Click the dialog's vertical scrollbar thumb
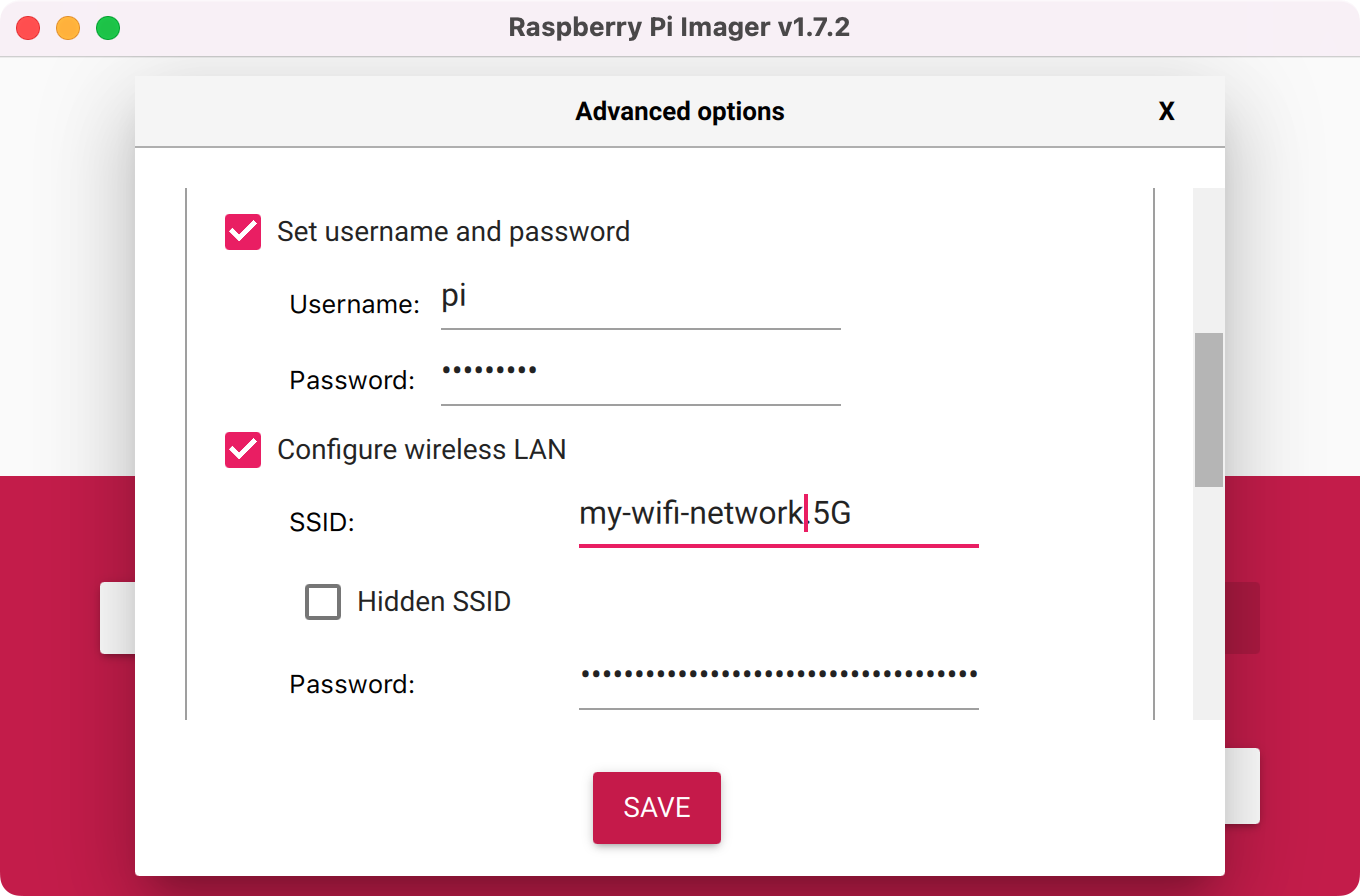The width and height of the screenshot is (1360, 896). (x=1209, y=410)
